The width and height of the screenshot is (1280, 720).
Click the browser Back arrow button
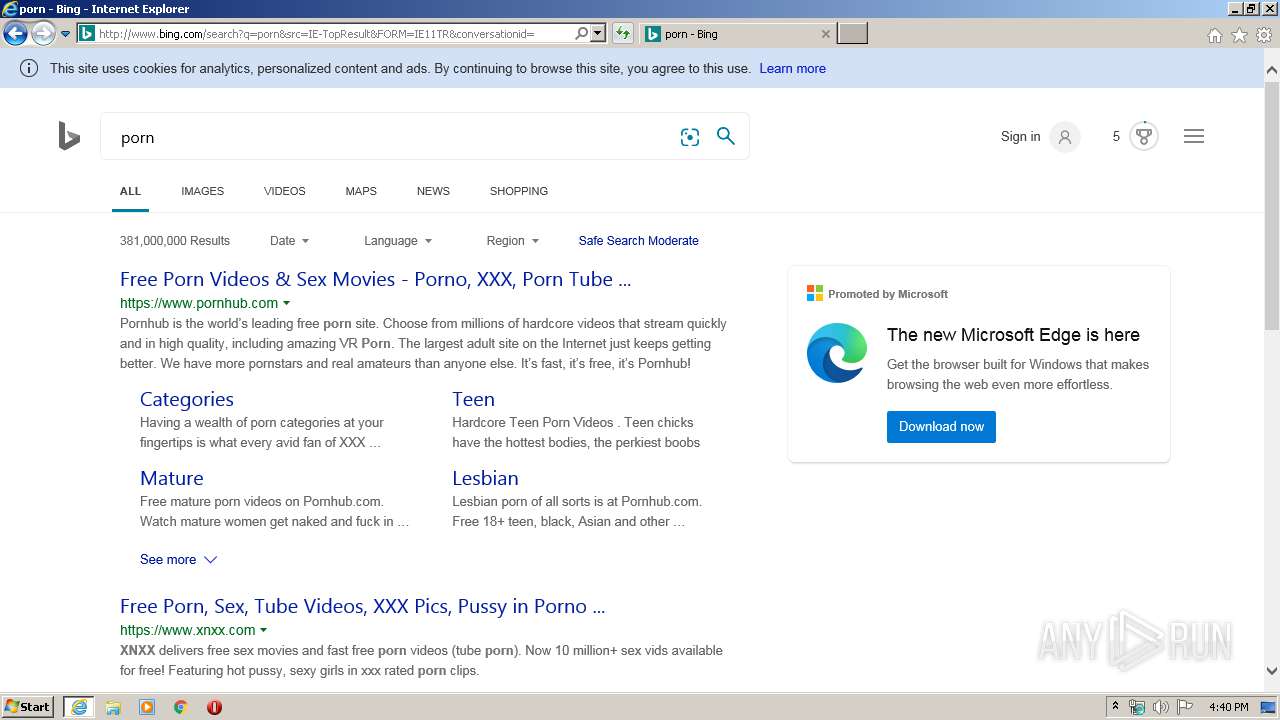click(x=15, y=34)
